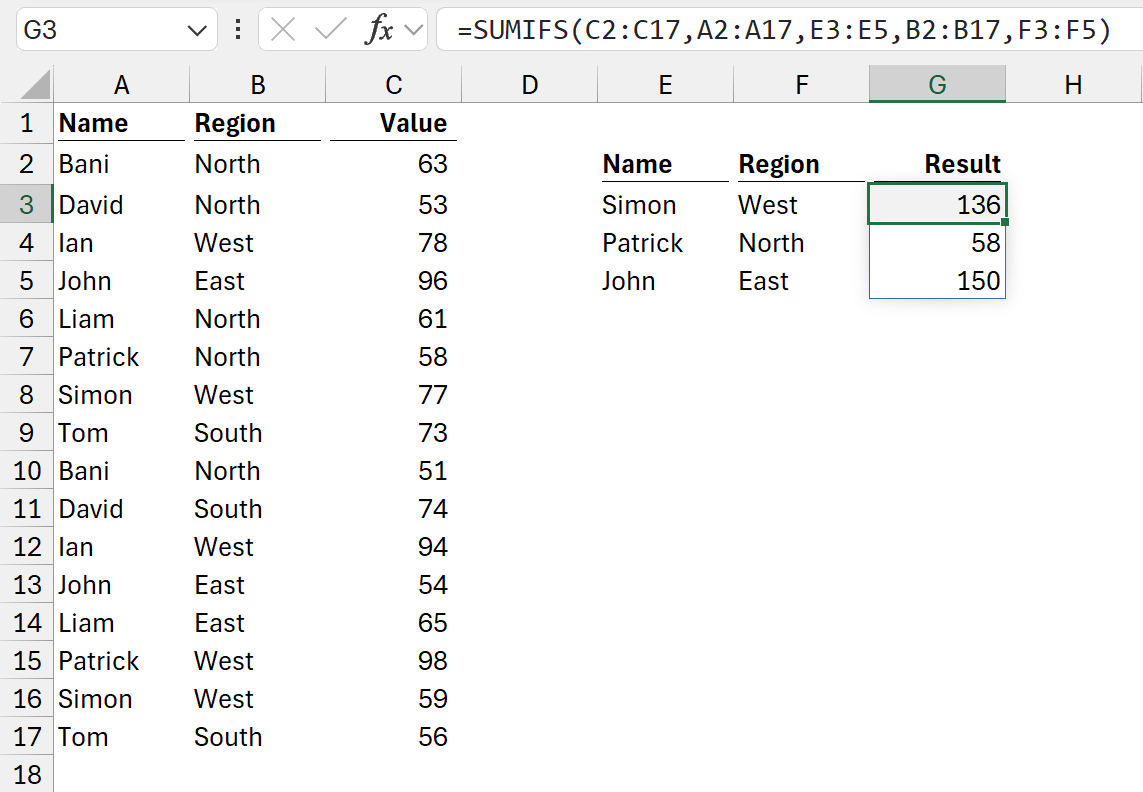Open the Name Box dropdown arrow
Screen dimensions: 1143x792
(x=196, y=31)
